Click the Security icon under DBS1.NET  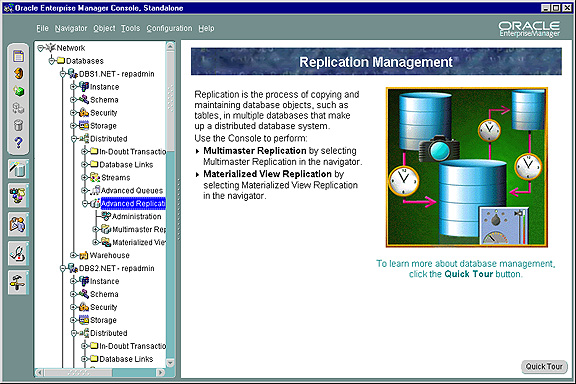84,112
